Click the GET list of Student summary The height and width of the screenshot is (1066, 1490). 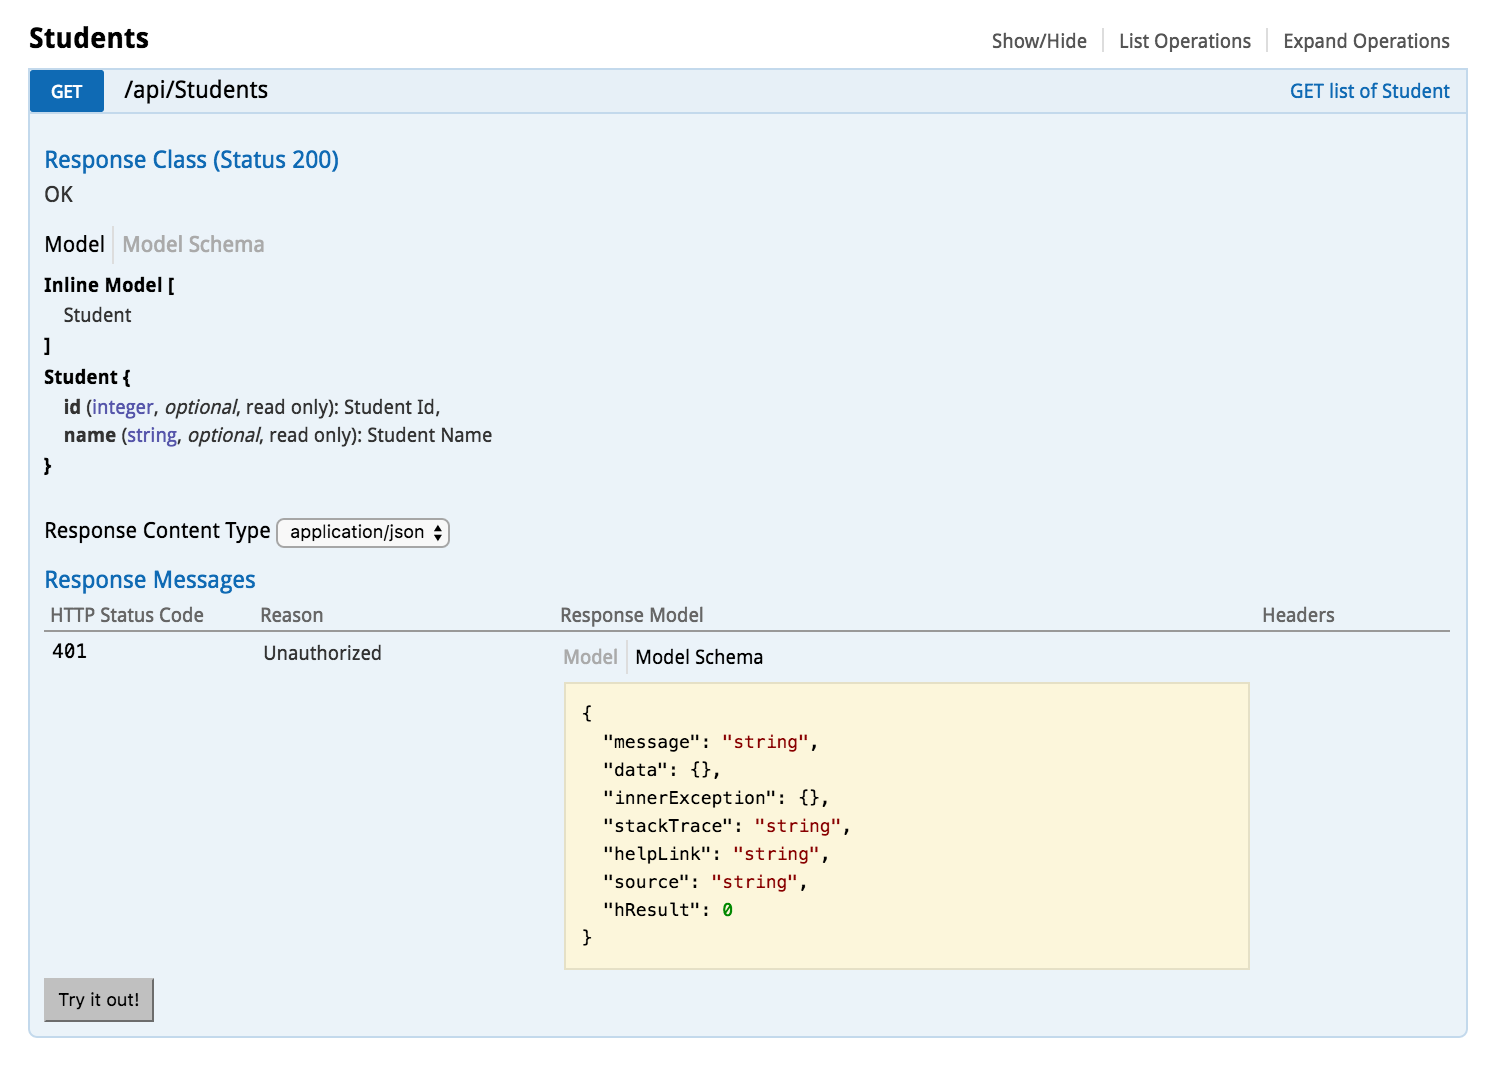tap(1368, 91)
